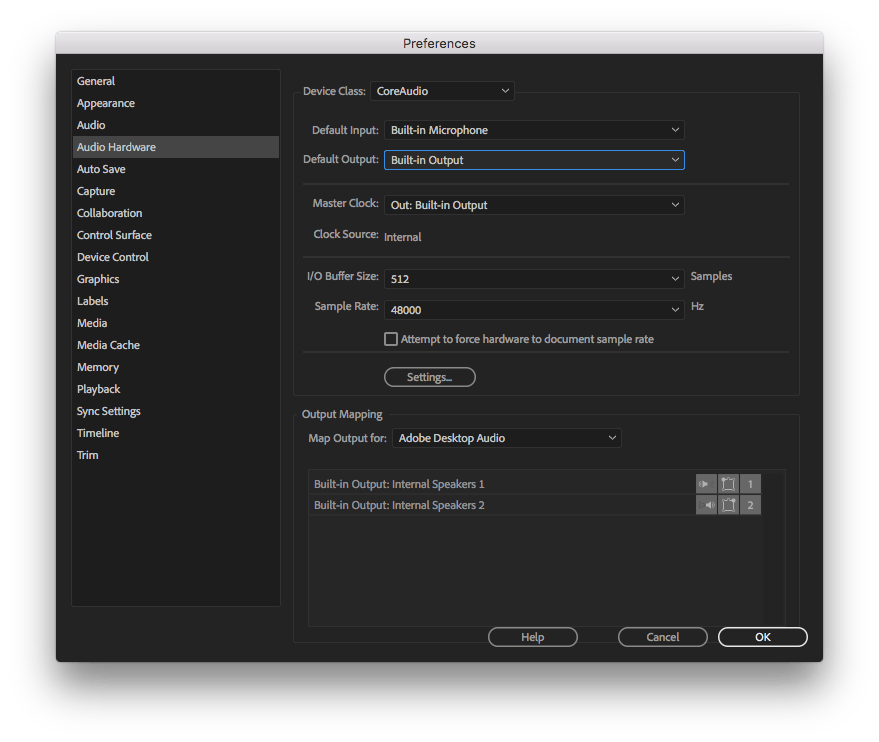The width and height of the screenshot is (879, 742).
Task: Select Trim preferences category
Action: (x=175, y=455)
